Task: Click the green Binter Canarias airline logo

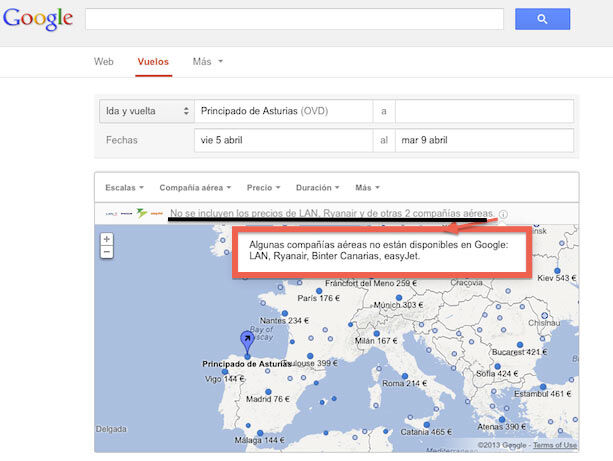Action: click(x=142, y=213)
